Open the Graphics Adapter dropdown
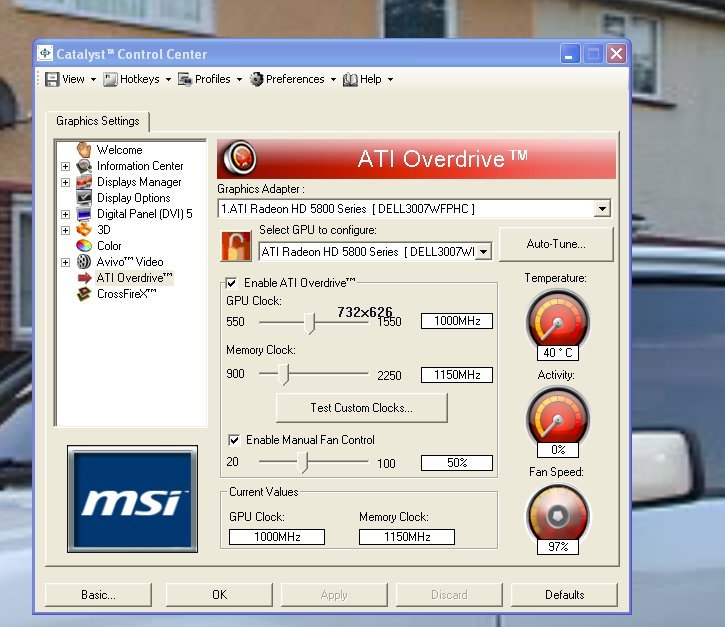The image size is (725, 627). click(x=601, y=209)
